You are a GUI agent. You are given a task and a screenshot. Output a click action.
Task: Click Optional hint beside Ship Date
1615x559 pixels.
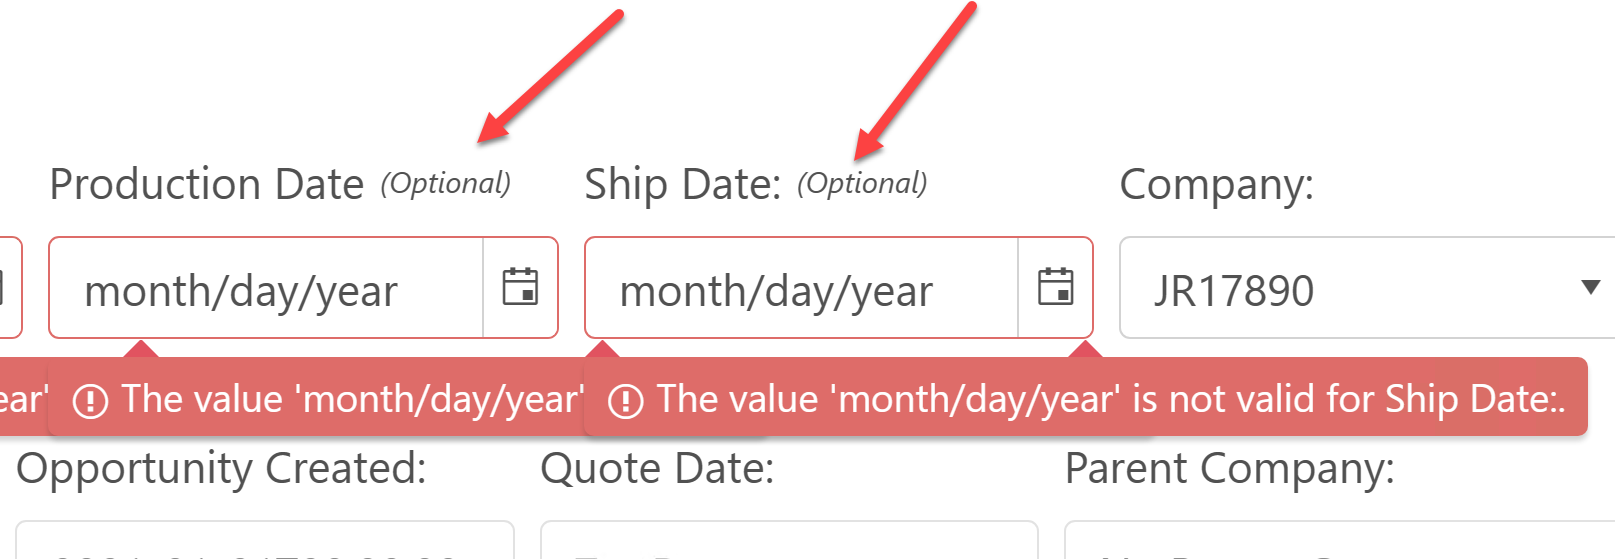coord(862,184)
